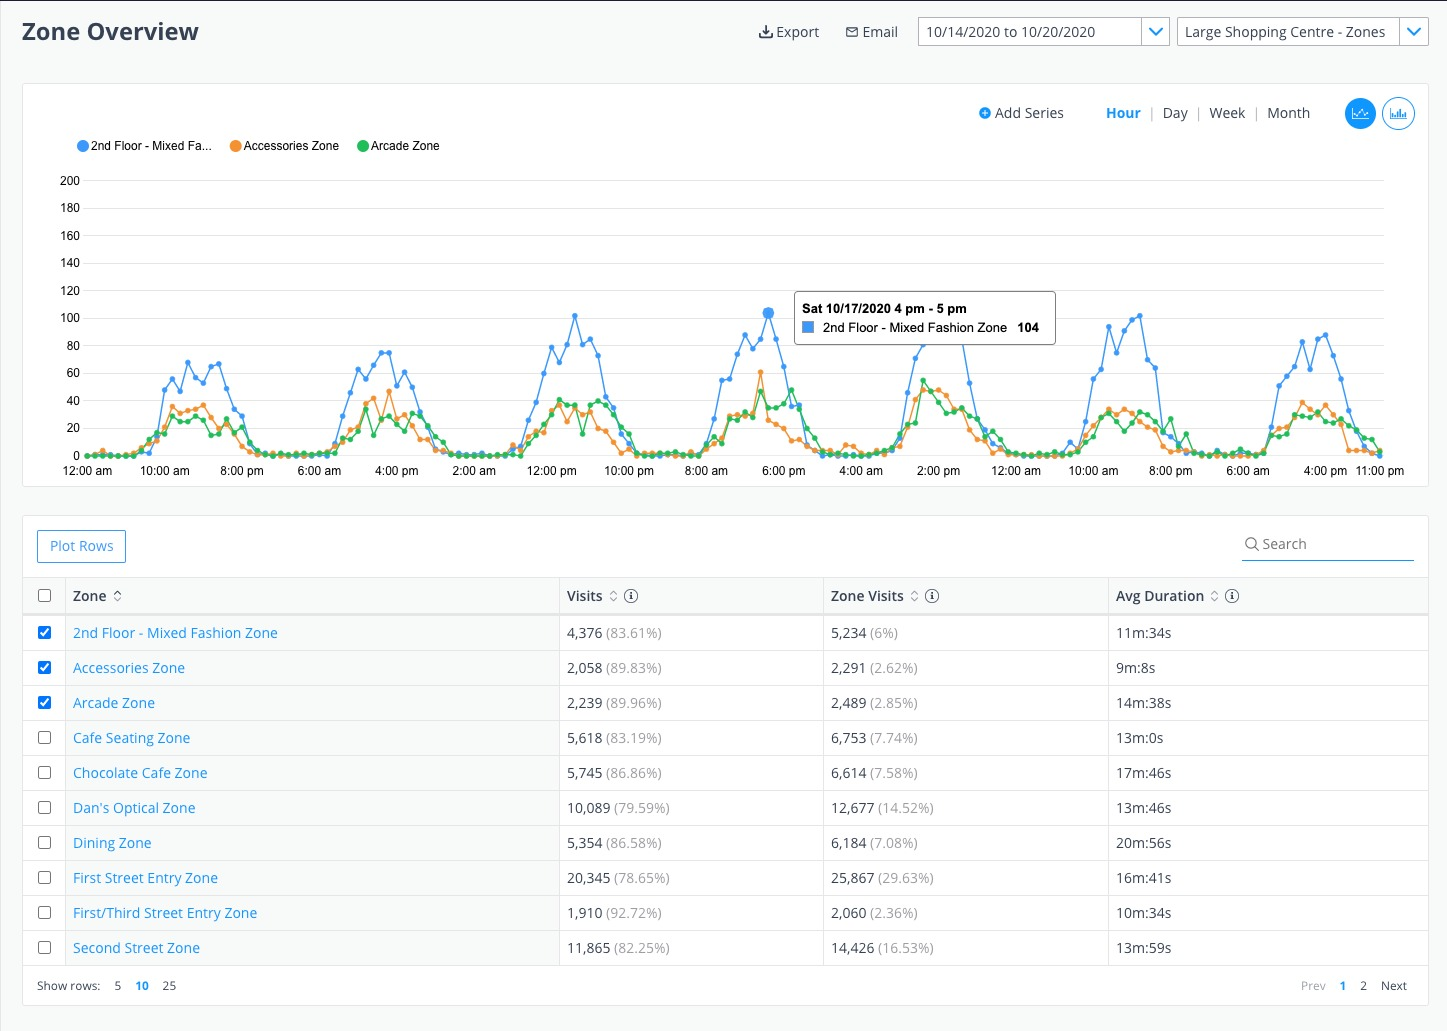The image size is (1447, 1031).
Task: Click the orange Accessories Zone legend swatch
Action: [x=235, y=145]
